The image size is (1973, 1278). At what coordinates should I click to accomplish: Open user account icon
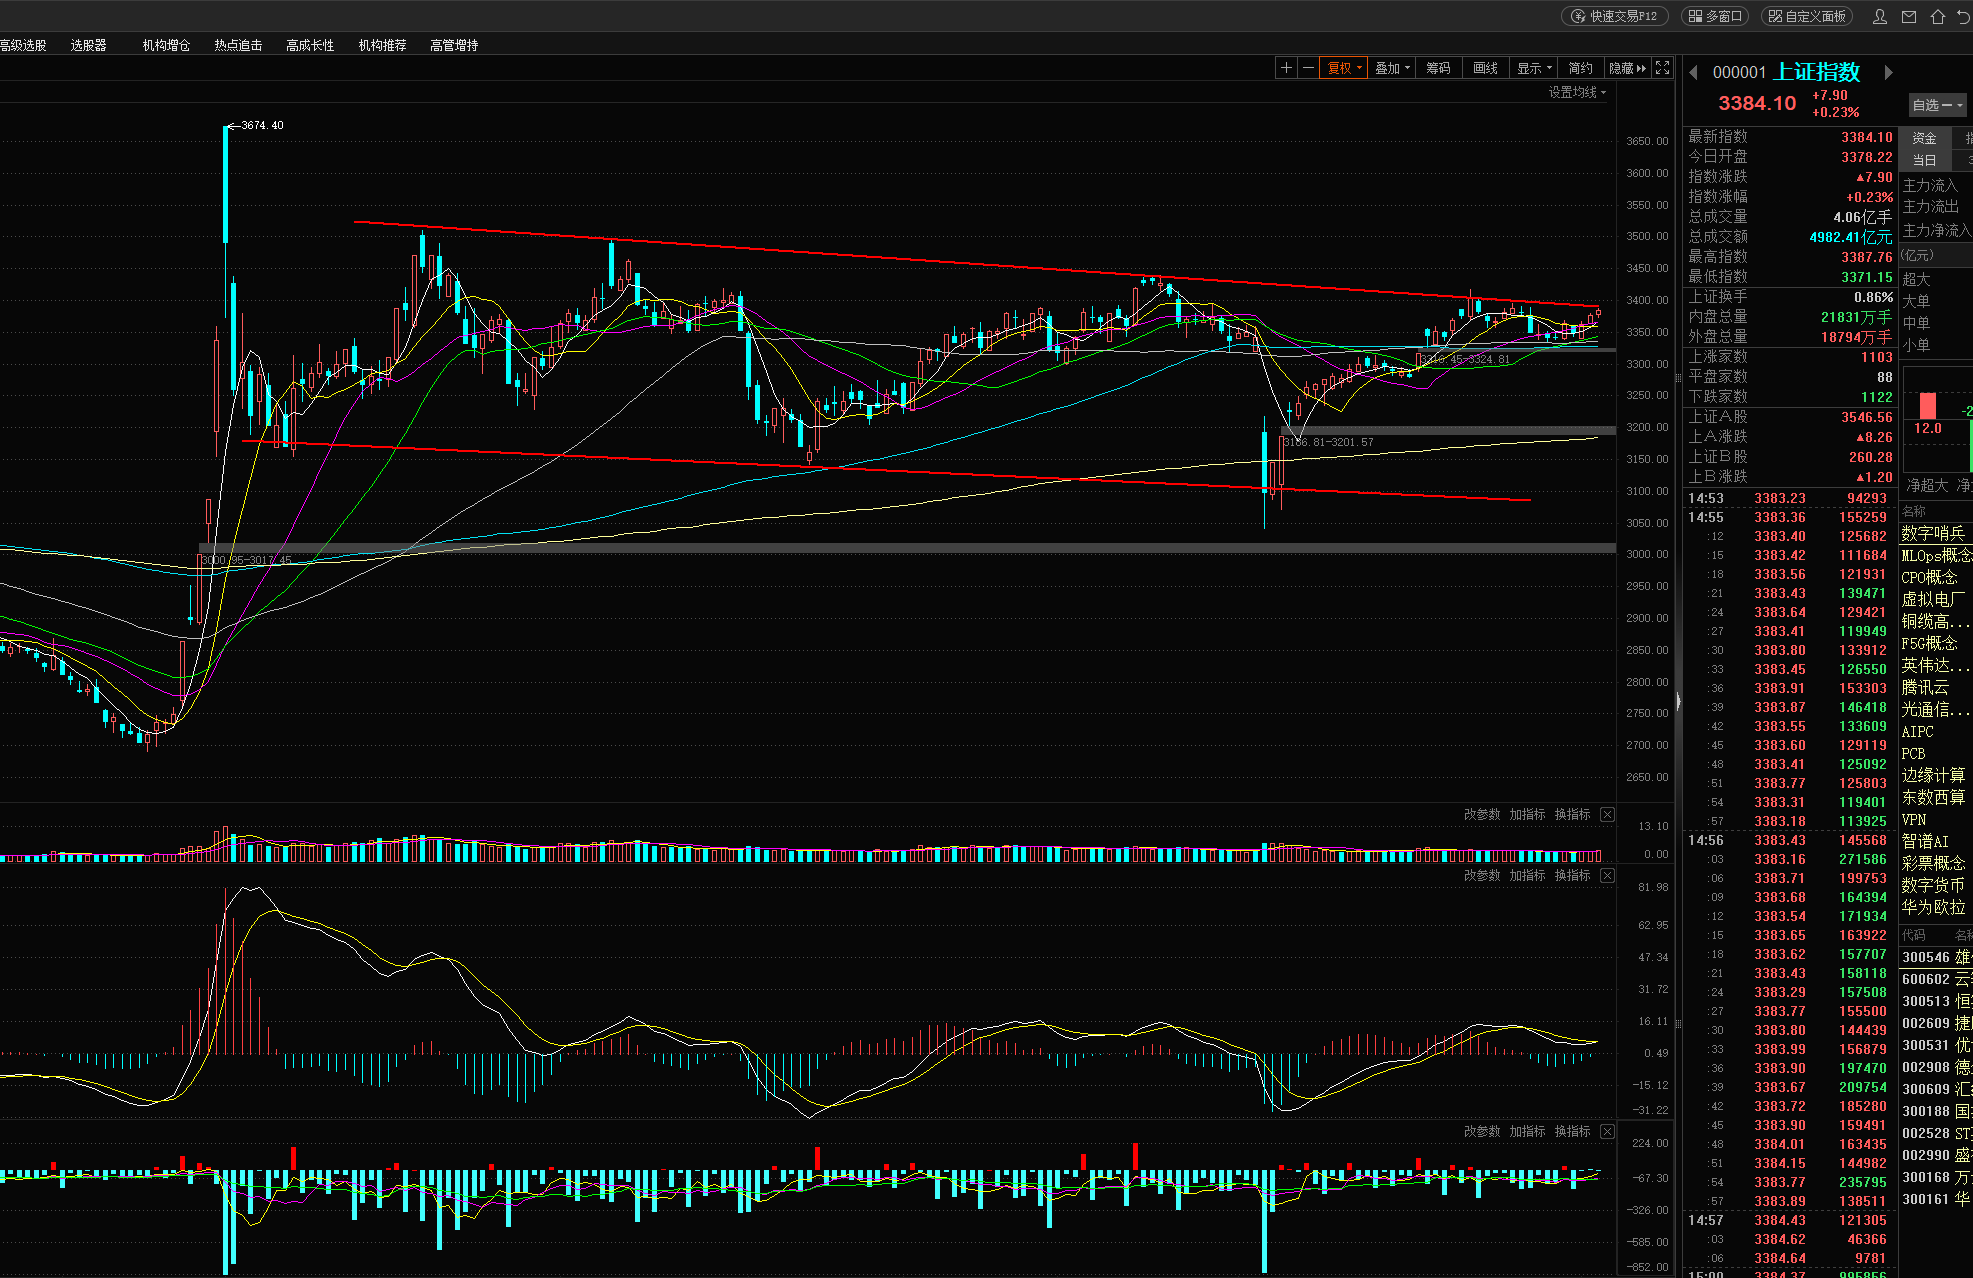(1880, 16)
